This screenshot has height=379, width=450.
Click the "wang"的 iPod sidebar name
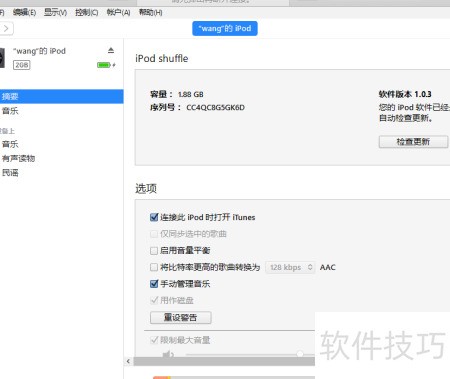coord(39,51)
